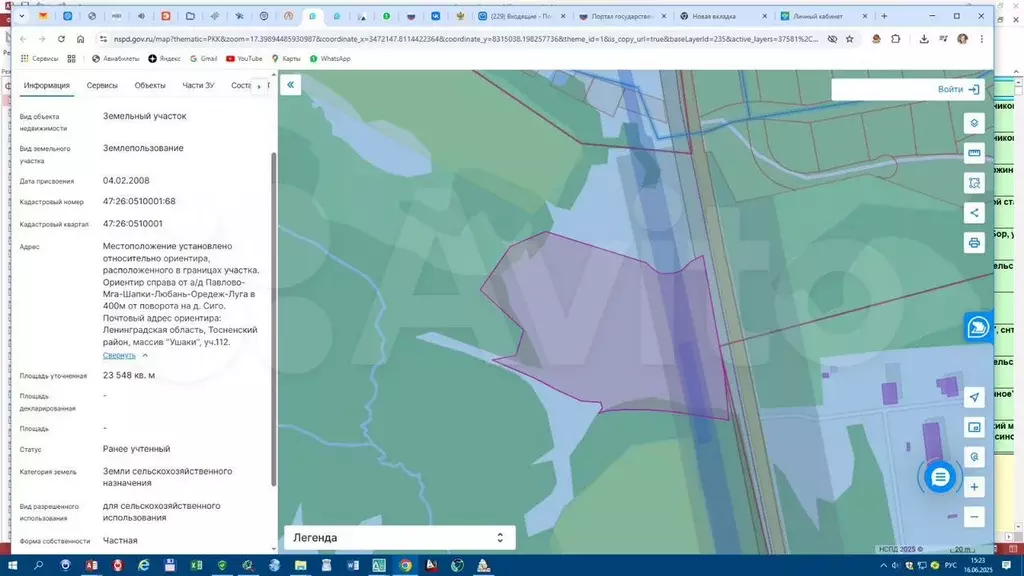Go to browser home page
Image resolution: width=1024 pixels, height=576 pixels.
(80, 39)
